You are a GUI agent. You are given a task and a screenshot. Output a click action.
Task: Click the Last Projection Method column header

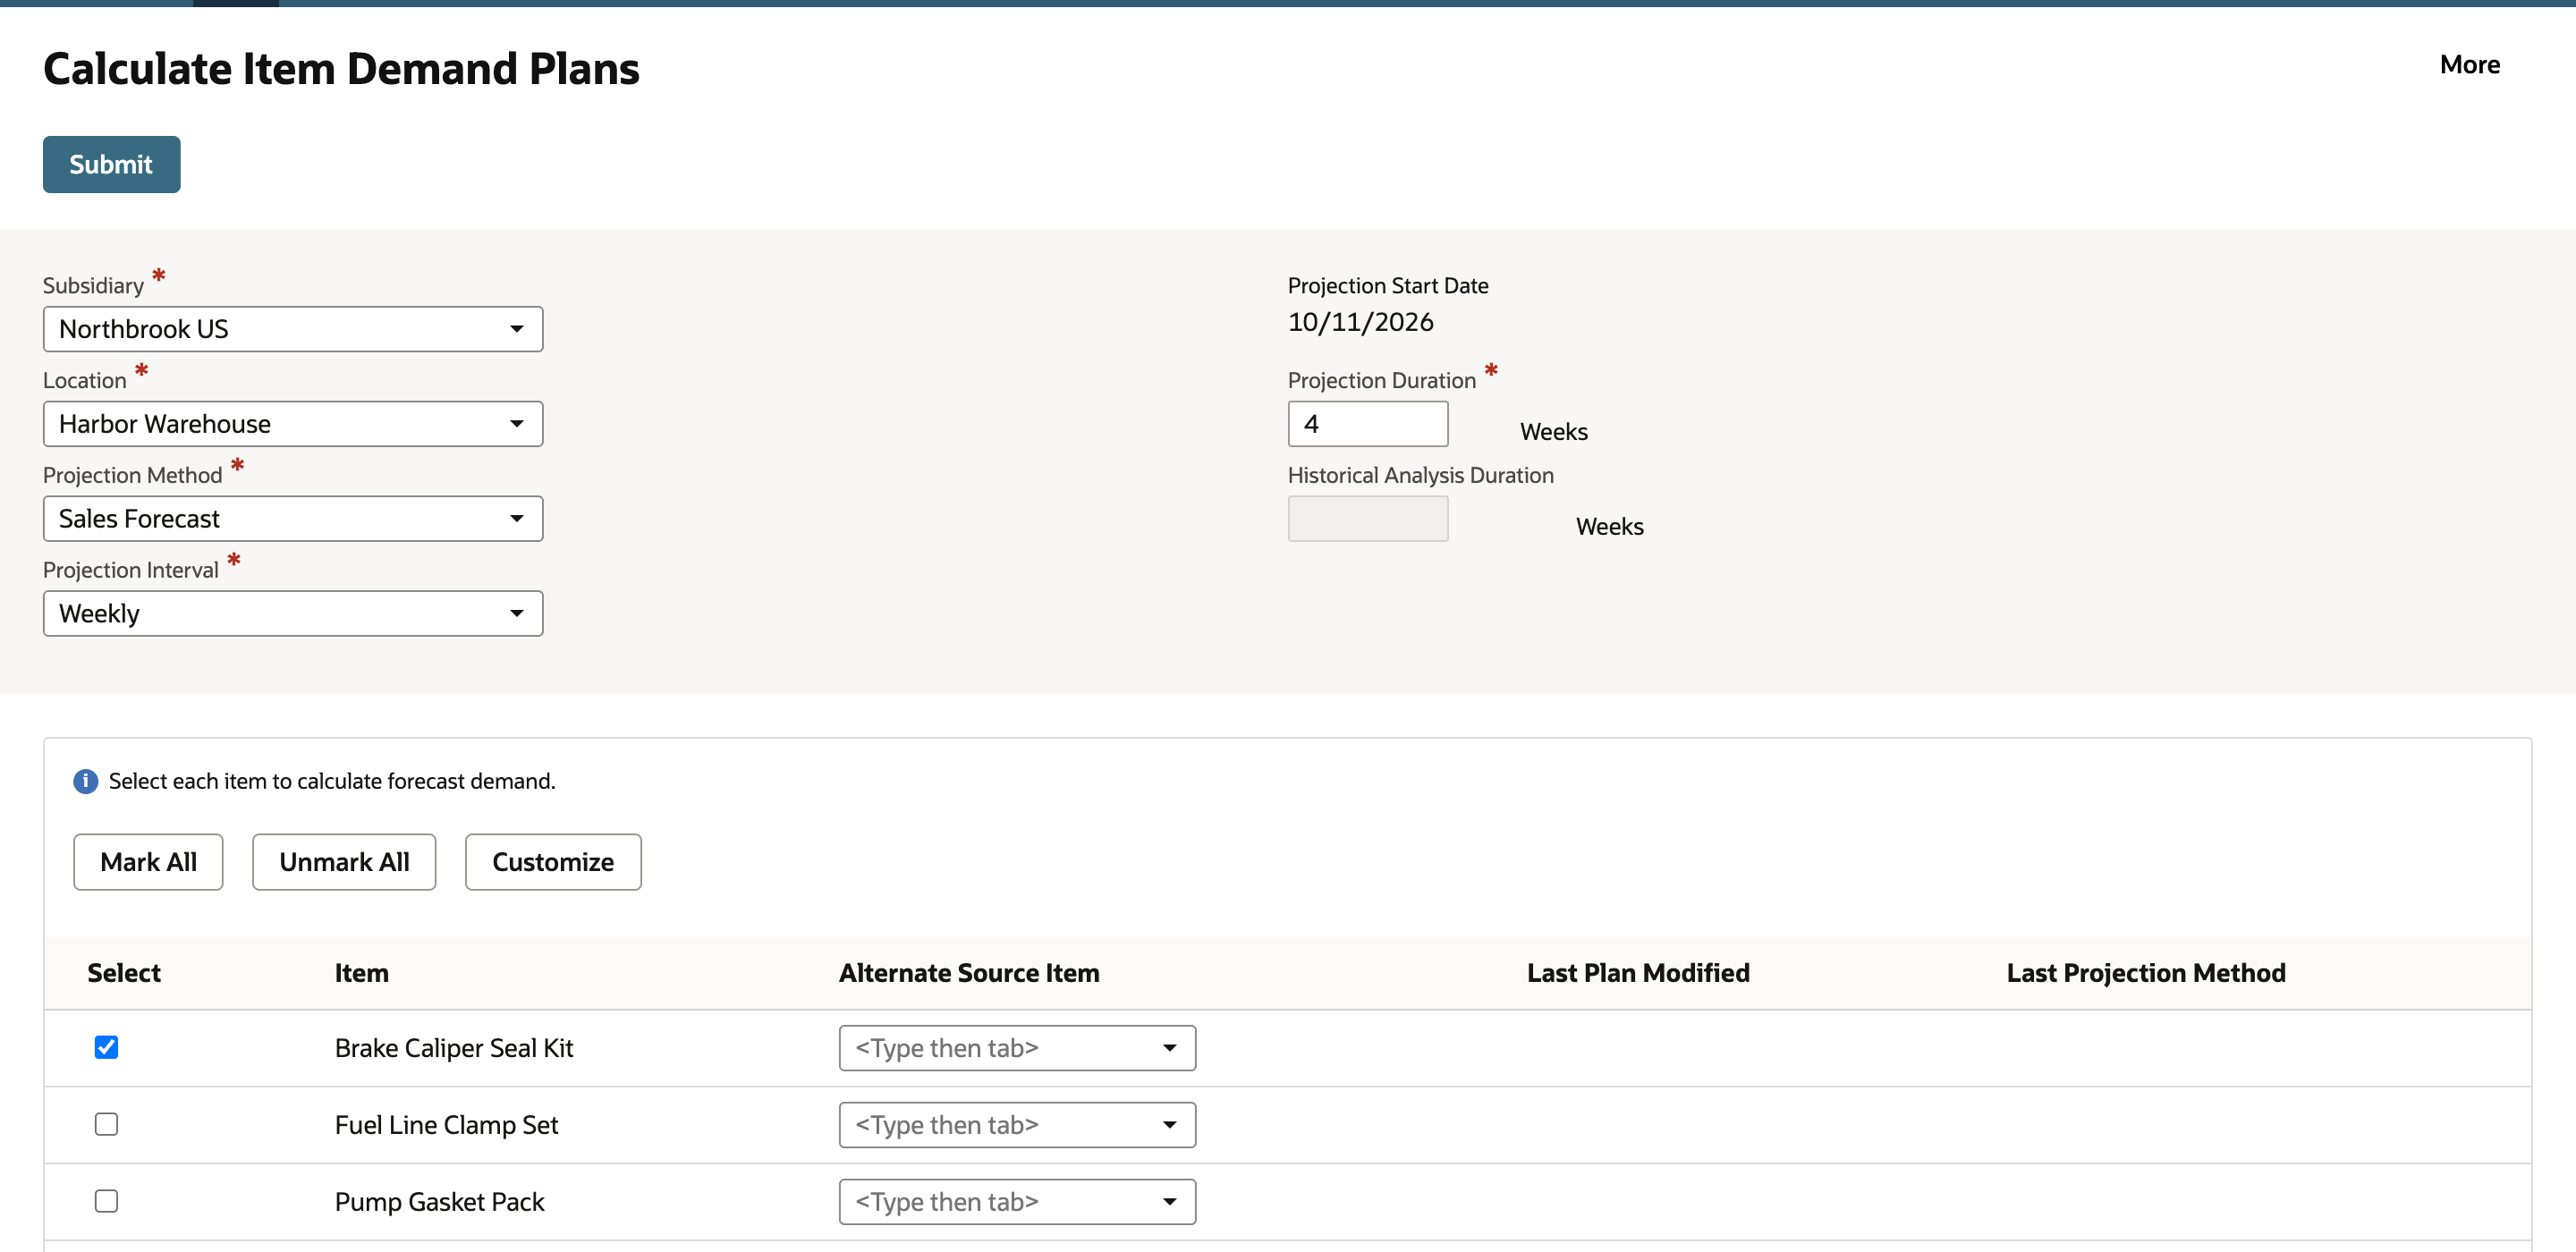click(2146, 973)
